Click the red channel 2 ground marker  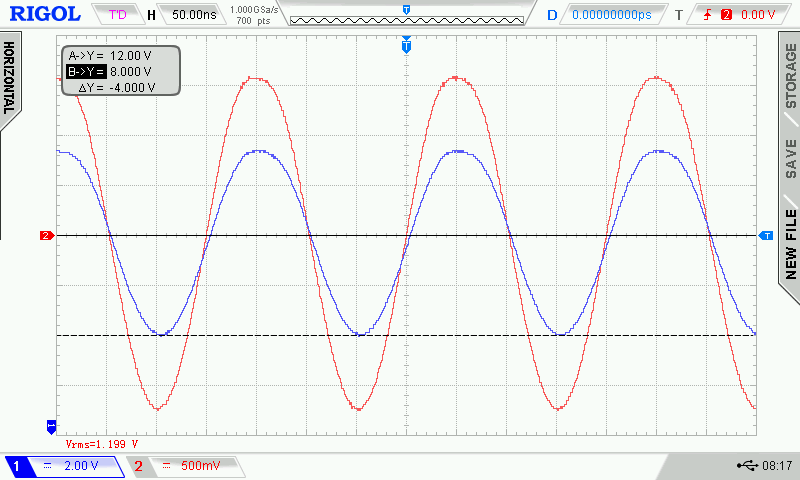coord(47,235)
